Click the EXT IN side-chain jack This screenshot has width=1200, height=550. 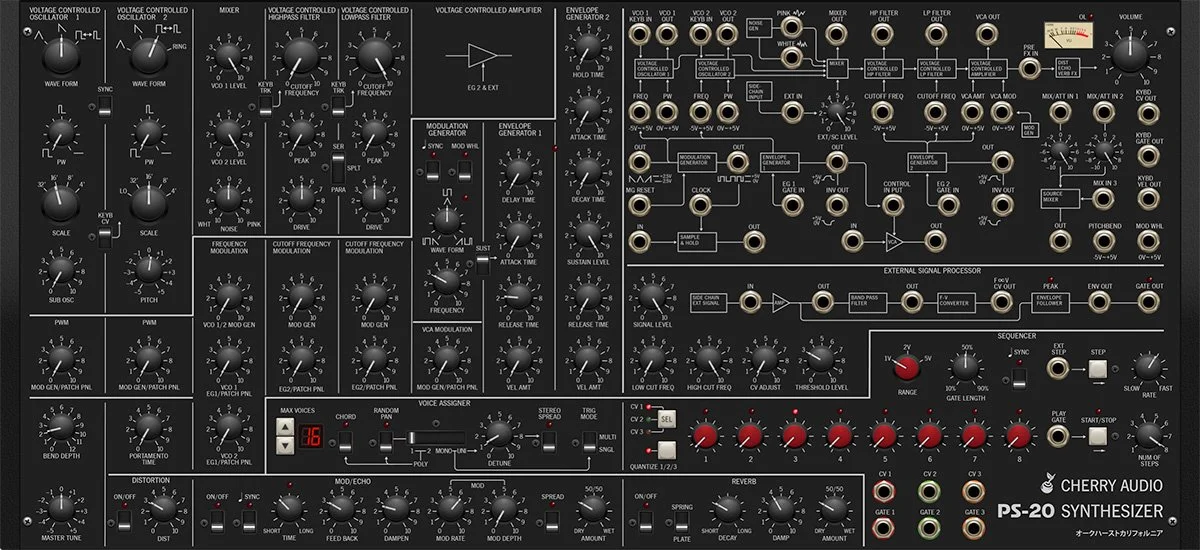point(794,111)
